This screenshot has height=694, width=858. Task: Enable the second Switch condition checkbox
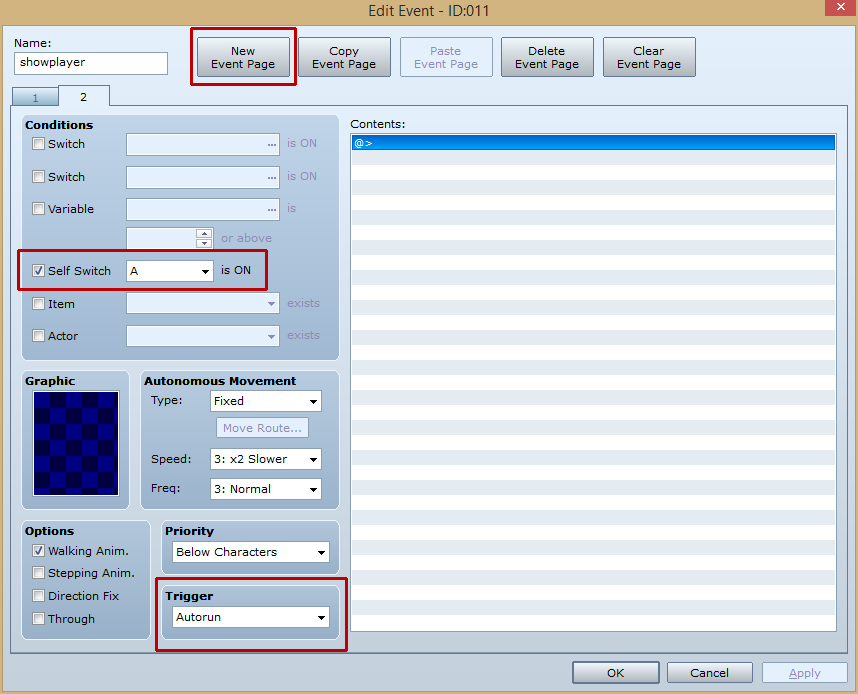click(x=38, y=177)
